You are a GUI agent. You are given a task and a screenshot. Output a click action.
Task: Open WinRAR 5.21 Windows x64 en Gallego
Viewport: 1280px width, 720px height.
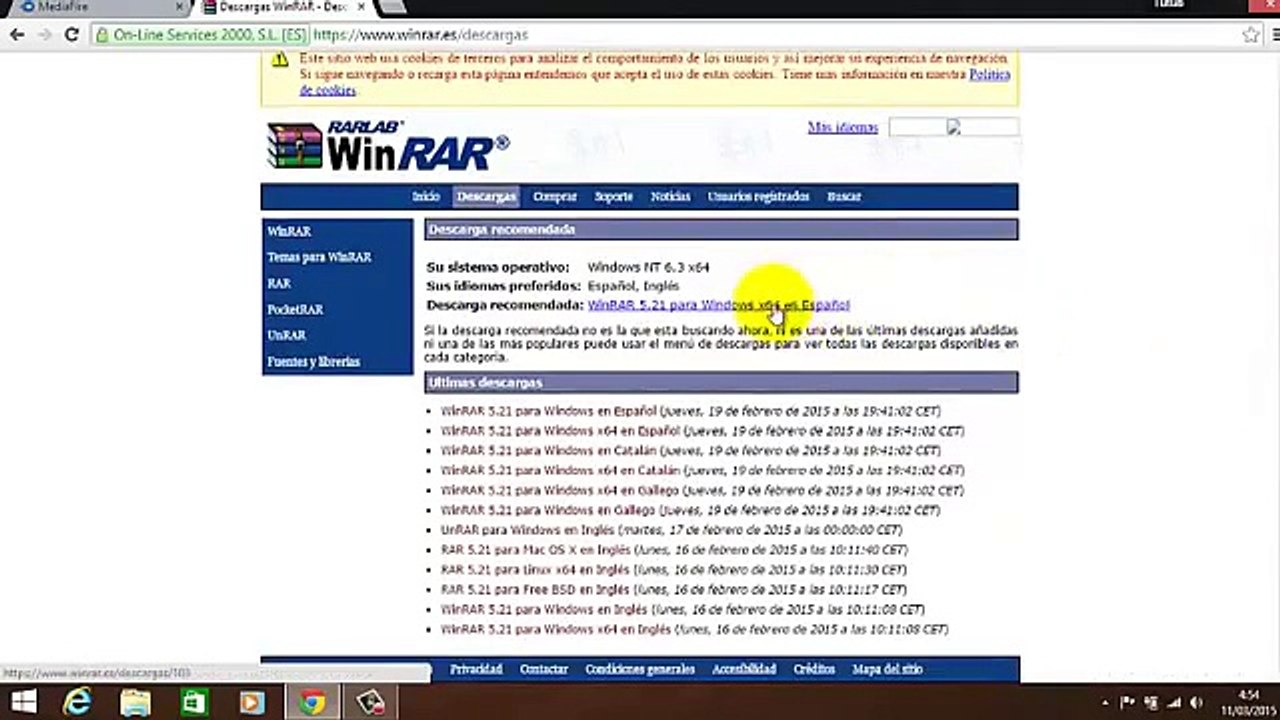coord(560,491)
